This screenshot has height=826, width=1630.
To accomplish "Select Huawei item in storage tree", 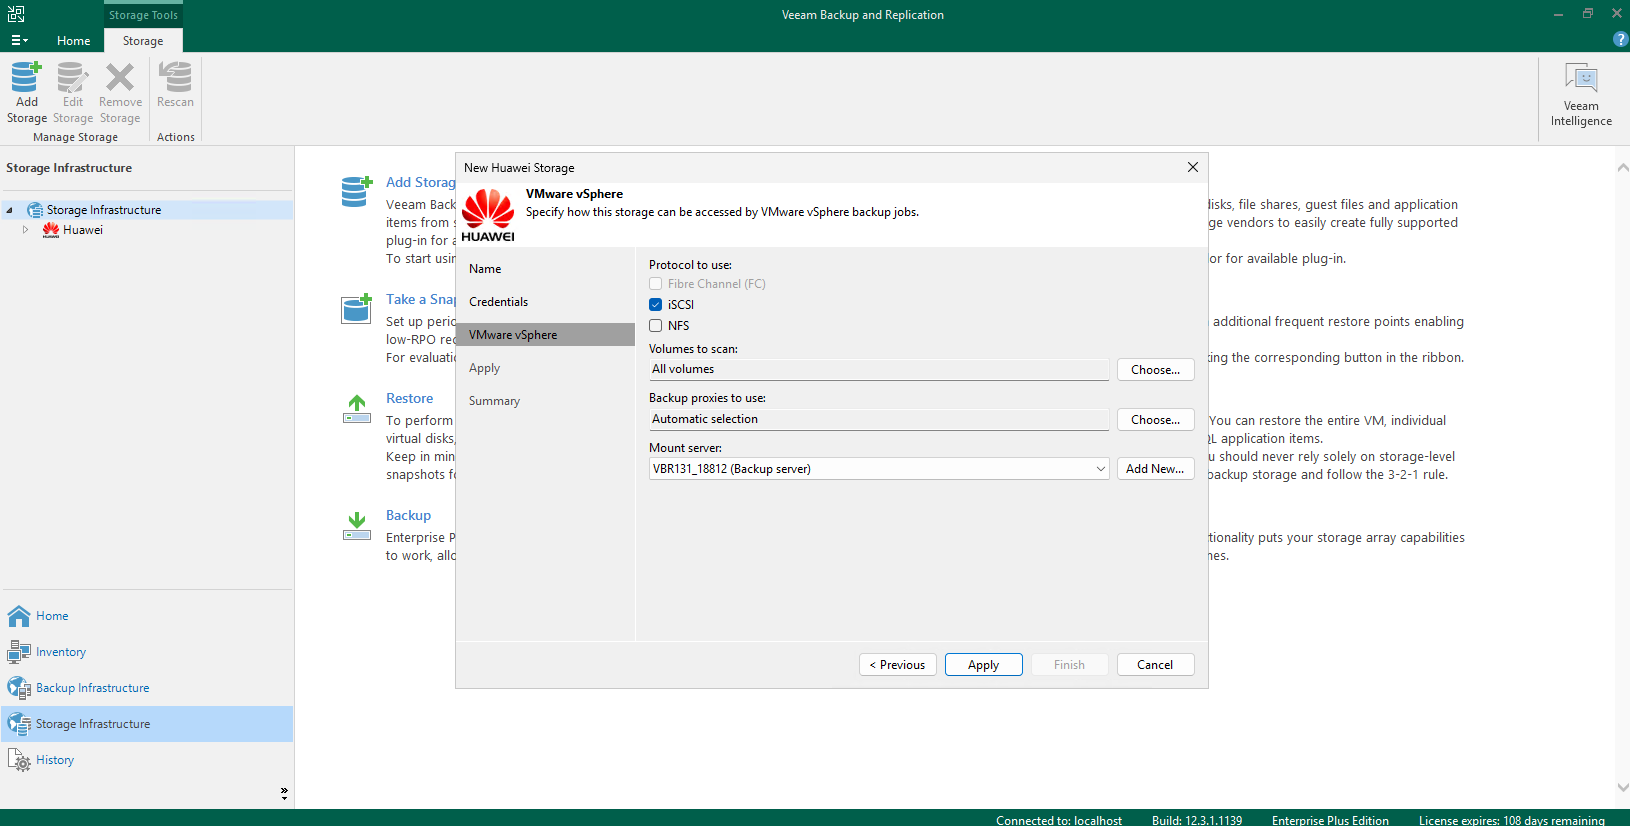I will click(83, 230).
